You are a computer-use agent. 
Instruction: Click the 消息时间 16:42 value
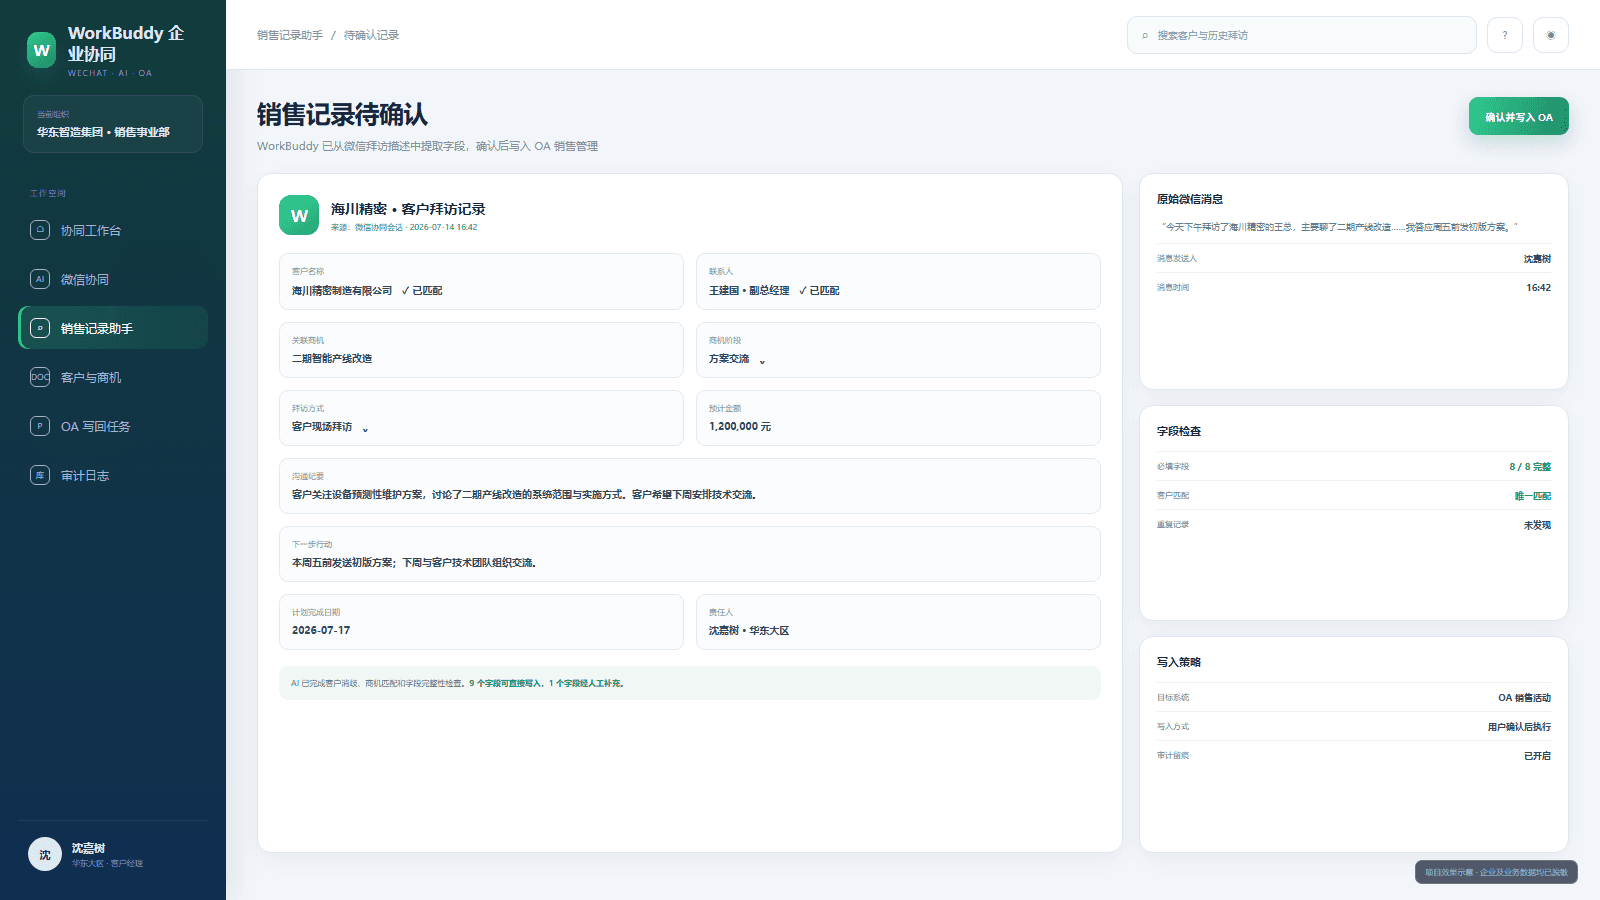(1538, 288)
